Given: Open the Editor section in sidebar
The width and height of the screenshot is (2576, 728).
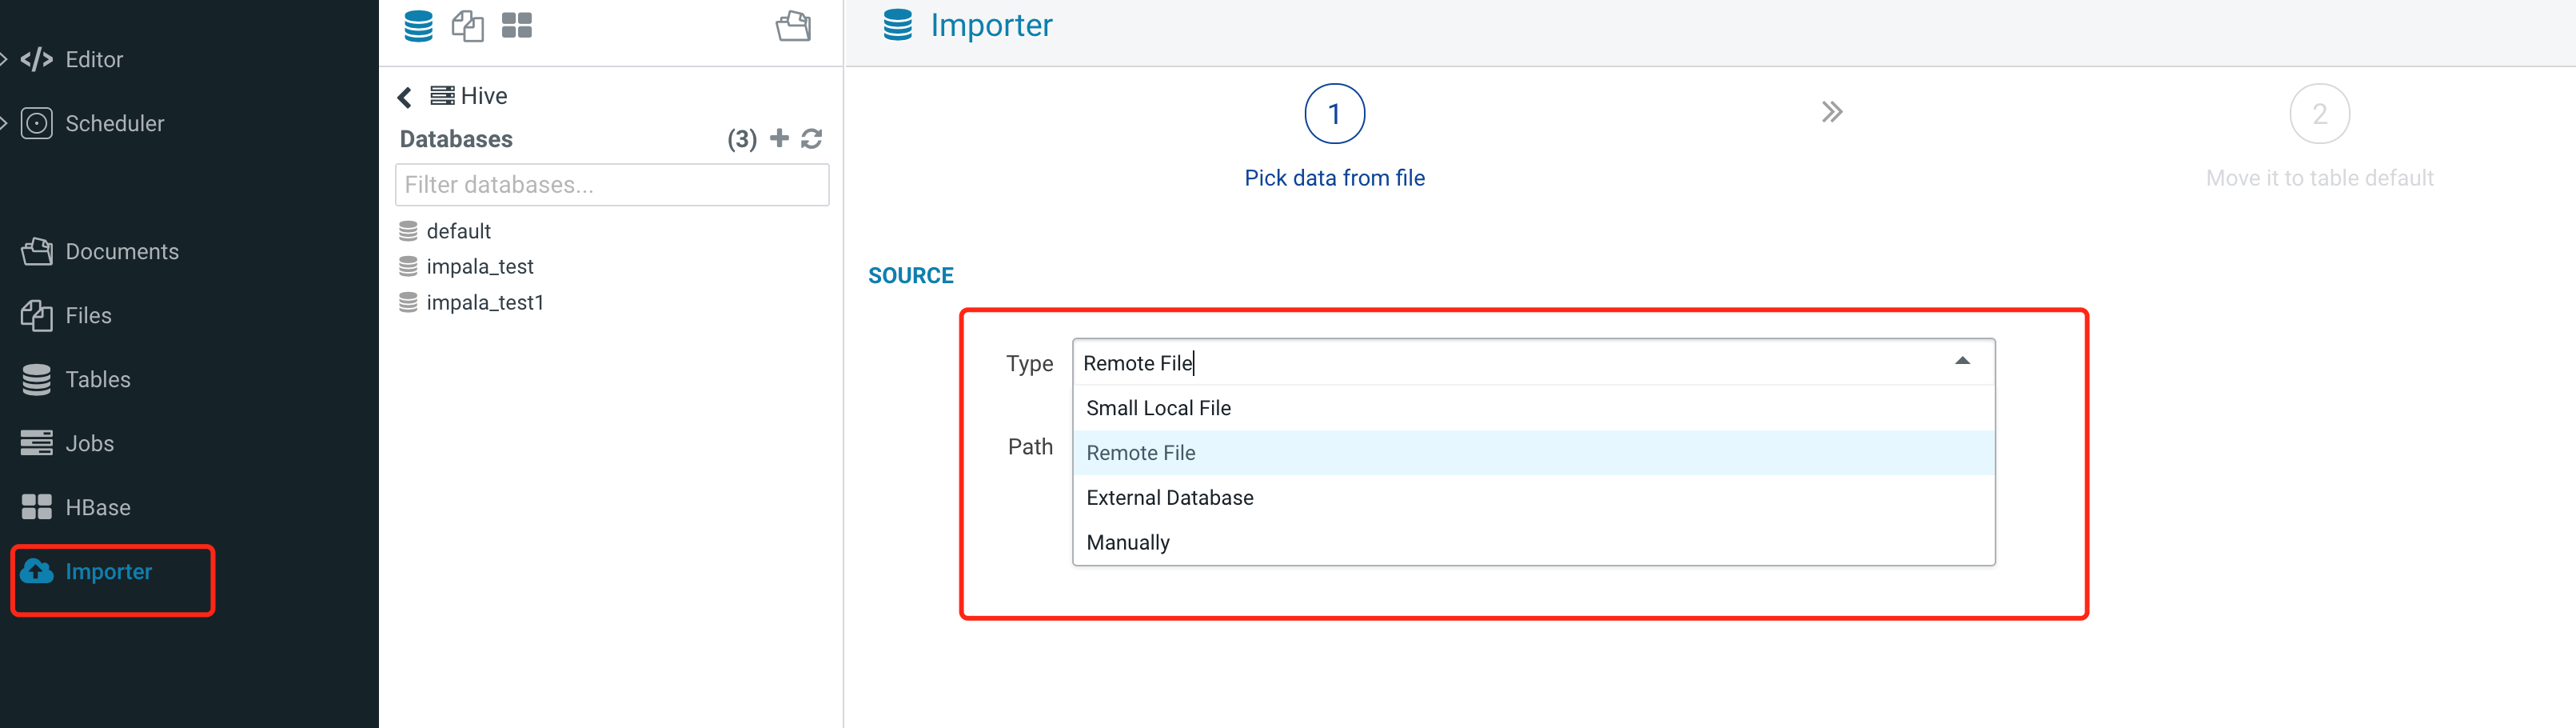Looking at the screenshot, I should click(93, 60).
